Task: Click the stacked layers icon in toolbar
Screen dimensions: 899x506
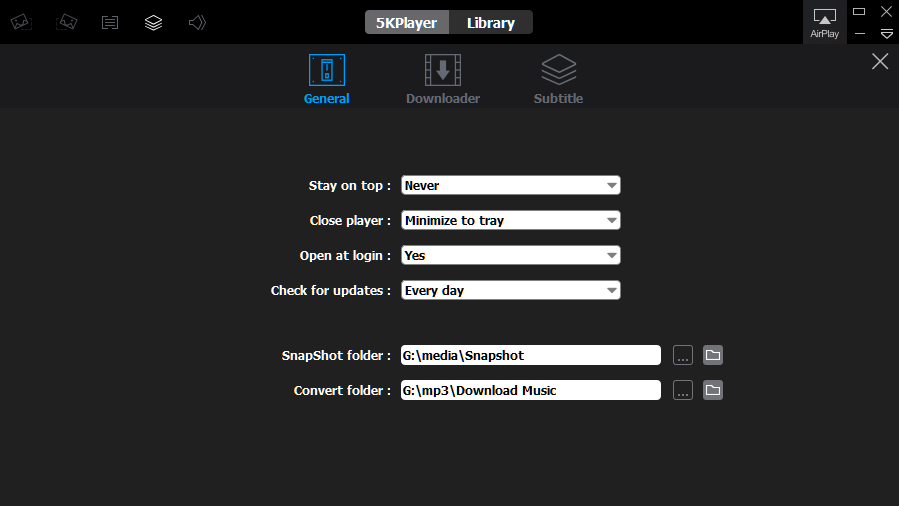Action: coord(153,22)
